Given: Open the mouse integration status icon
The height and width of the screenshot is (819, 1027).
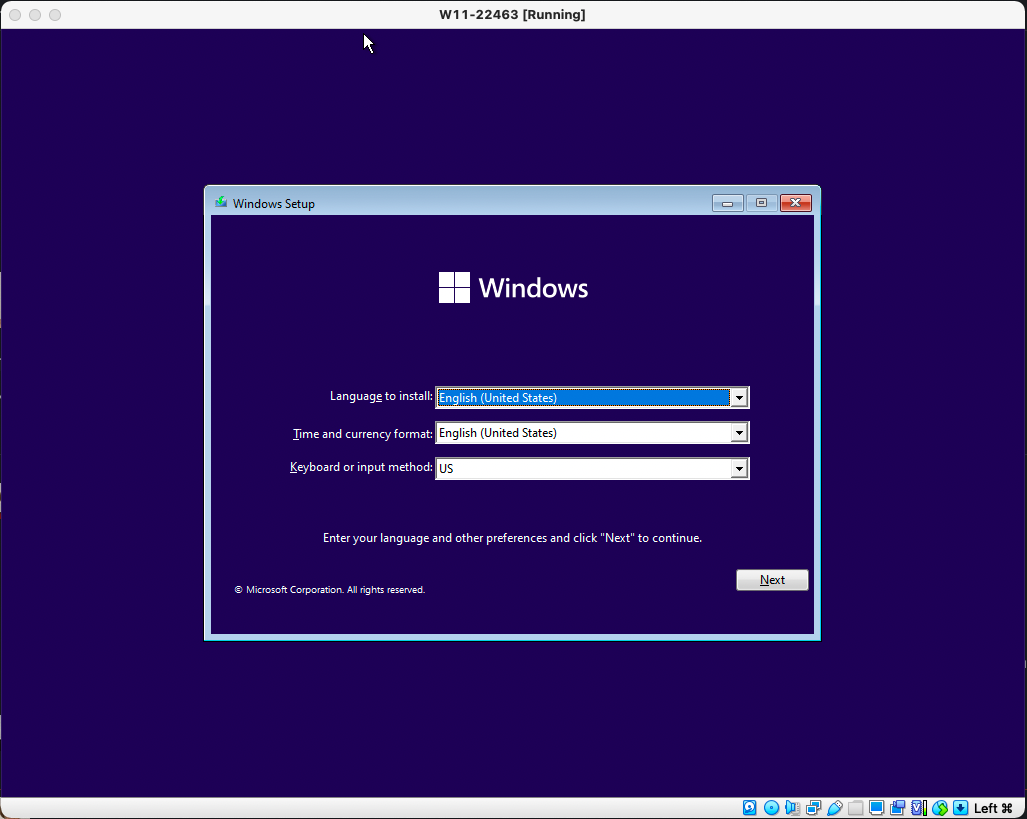Looking at the screenshot, I should (940, 808).
